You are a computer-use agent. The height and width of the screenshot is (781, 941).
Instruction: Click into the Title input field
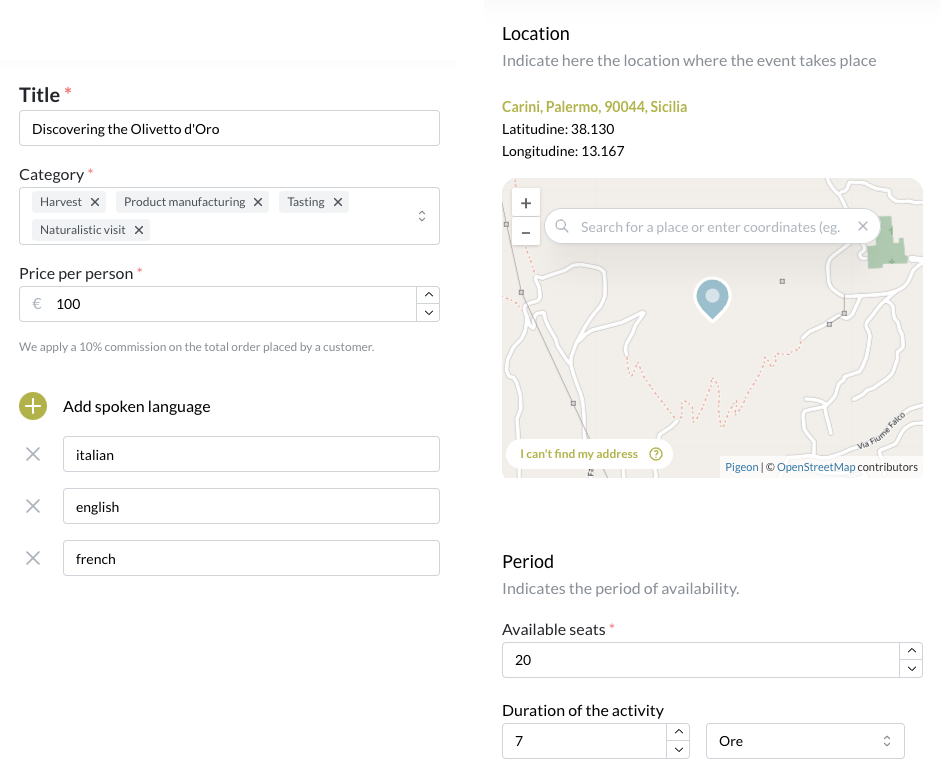(x=229, y=129)
